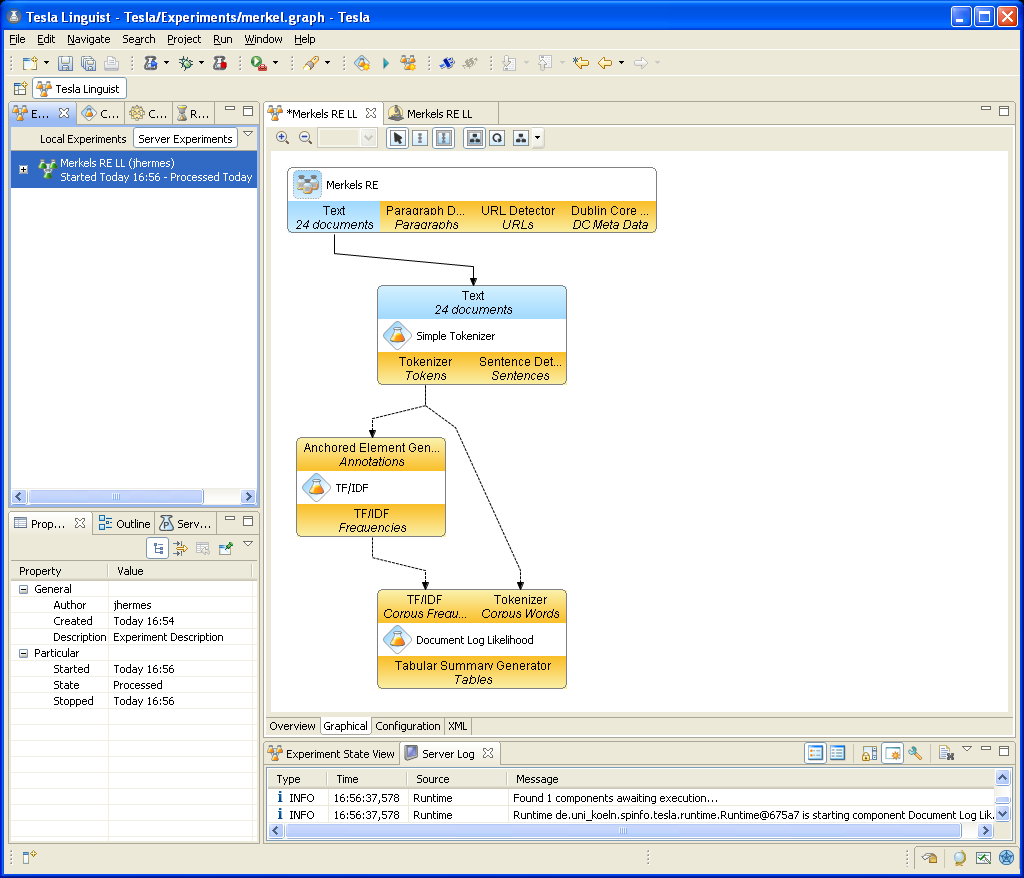Open the Experiment State View tab
This screenshot has width=1024, height=878.
332,754
